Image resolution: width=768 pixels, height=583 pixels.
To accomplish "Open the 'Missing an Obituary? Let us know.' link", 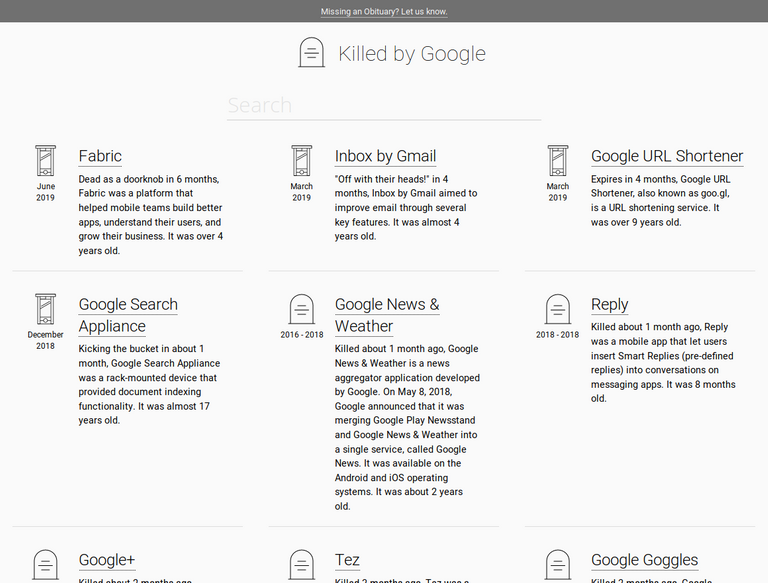I will tap(384, 11).
